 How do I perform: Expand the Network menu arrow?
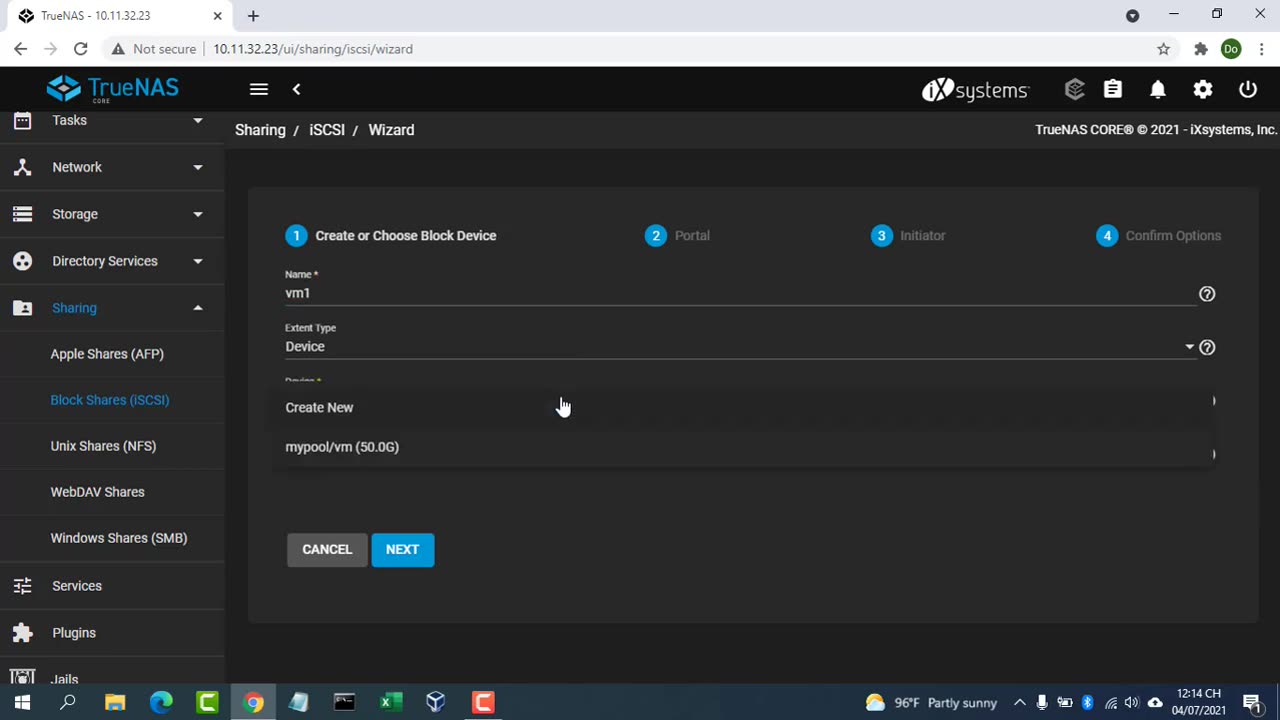pos(198,167)
